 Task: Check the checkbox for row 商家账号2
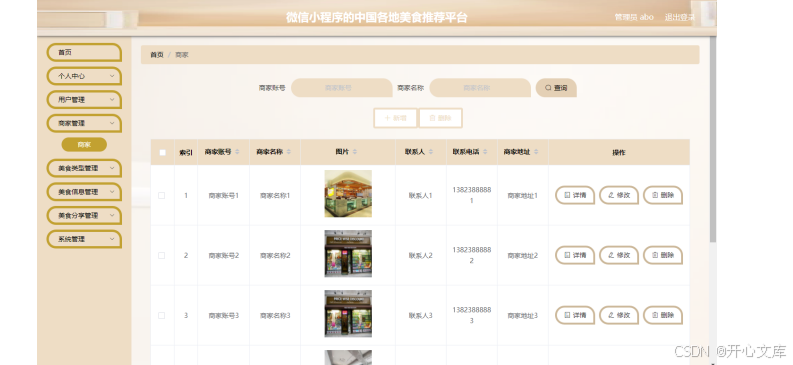click(162, 256)
